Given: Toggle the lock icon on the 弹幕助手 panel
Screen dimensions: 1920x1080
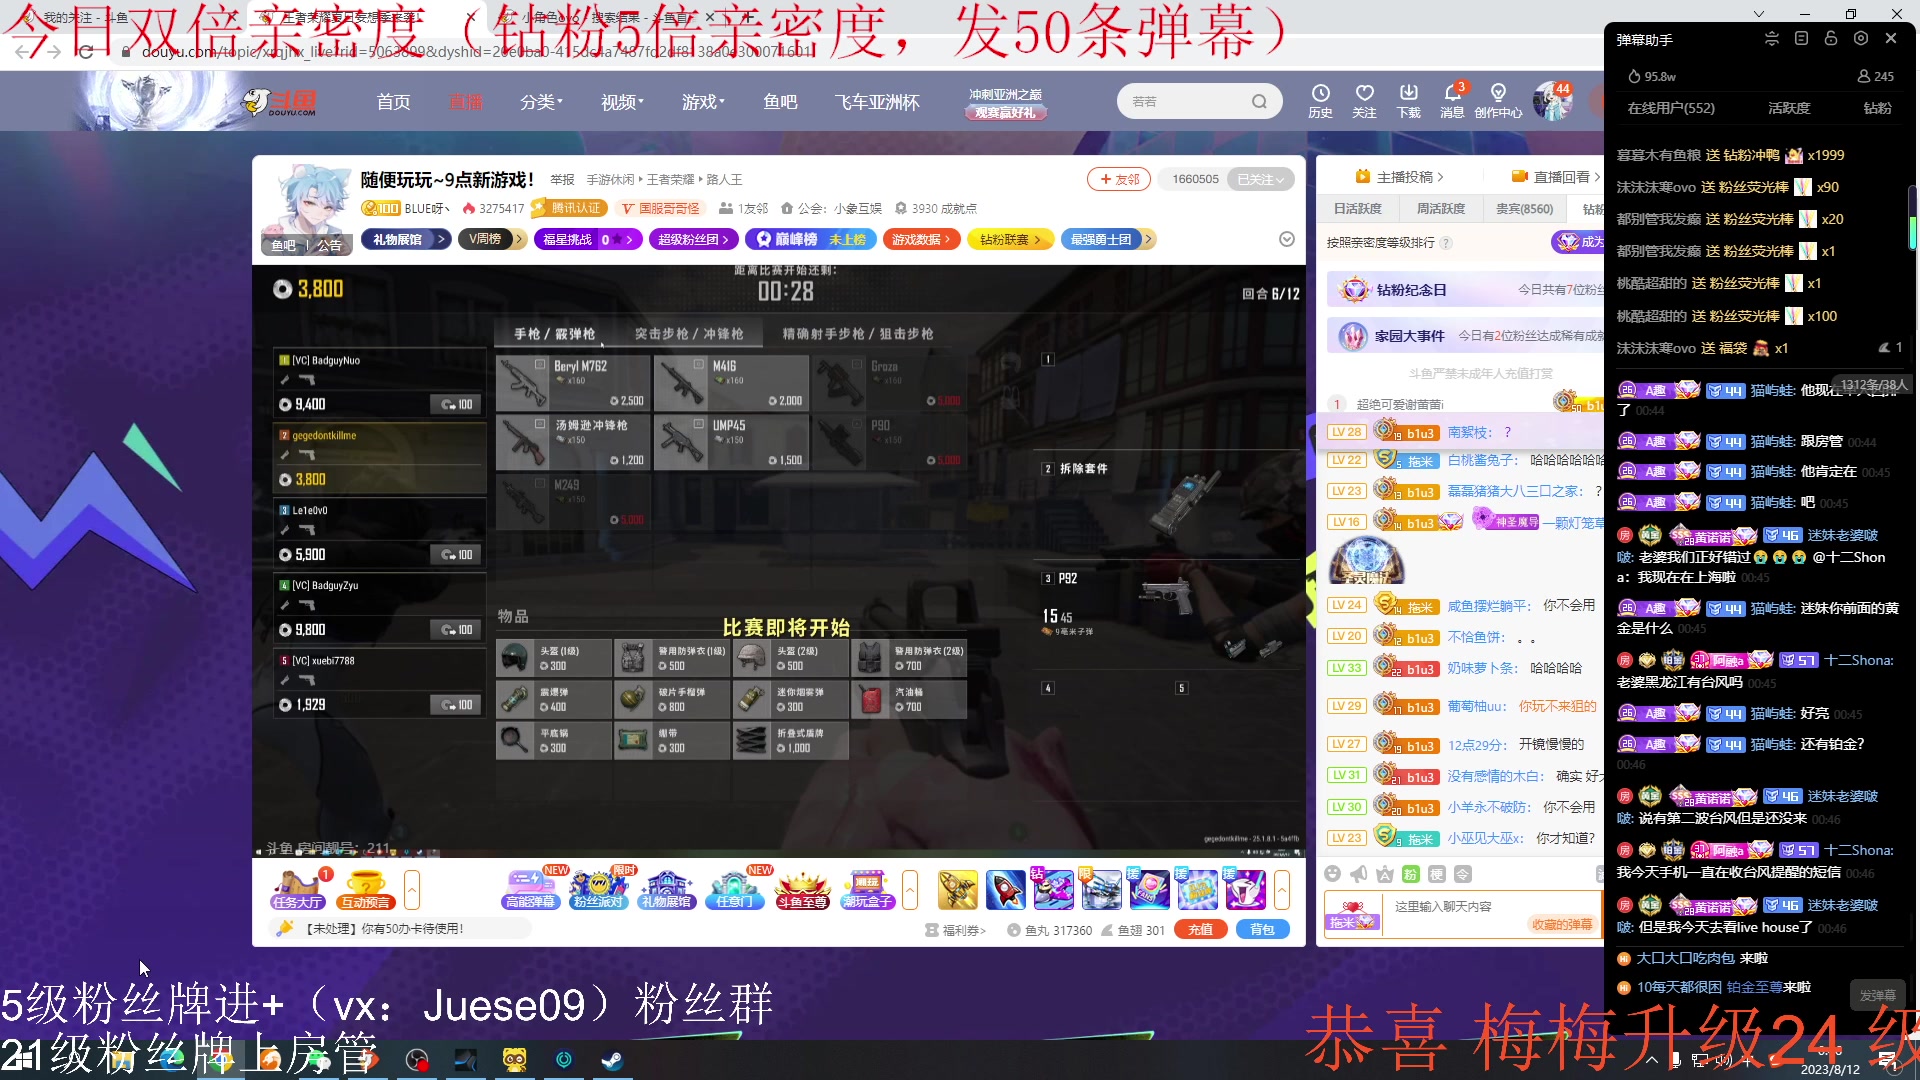Looking at the screenshot, I should 1831,38.
